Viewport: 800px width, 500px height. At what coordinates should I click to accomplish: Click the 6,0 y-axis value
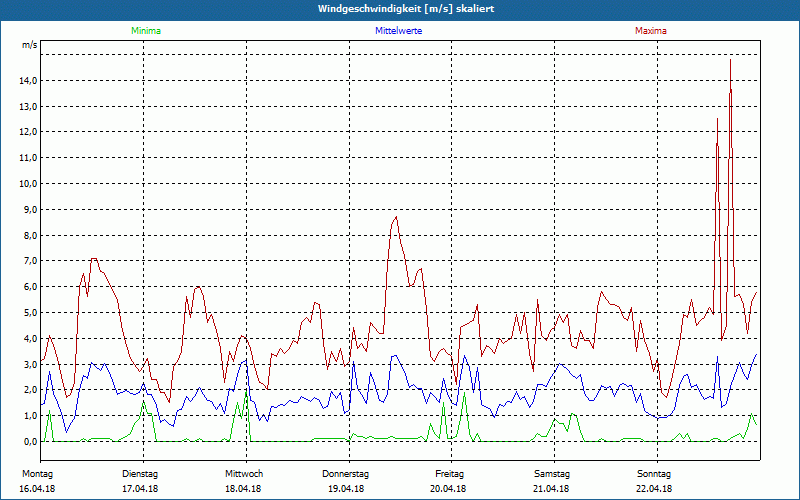31,287
